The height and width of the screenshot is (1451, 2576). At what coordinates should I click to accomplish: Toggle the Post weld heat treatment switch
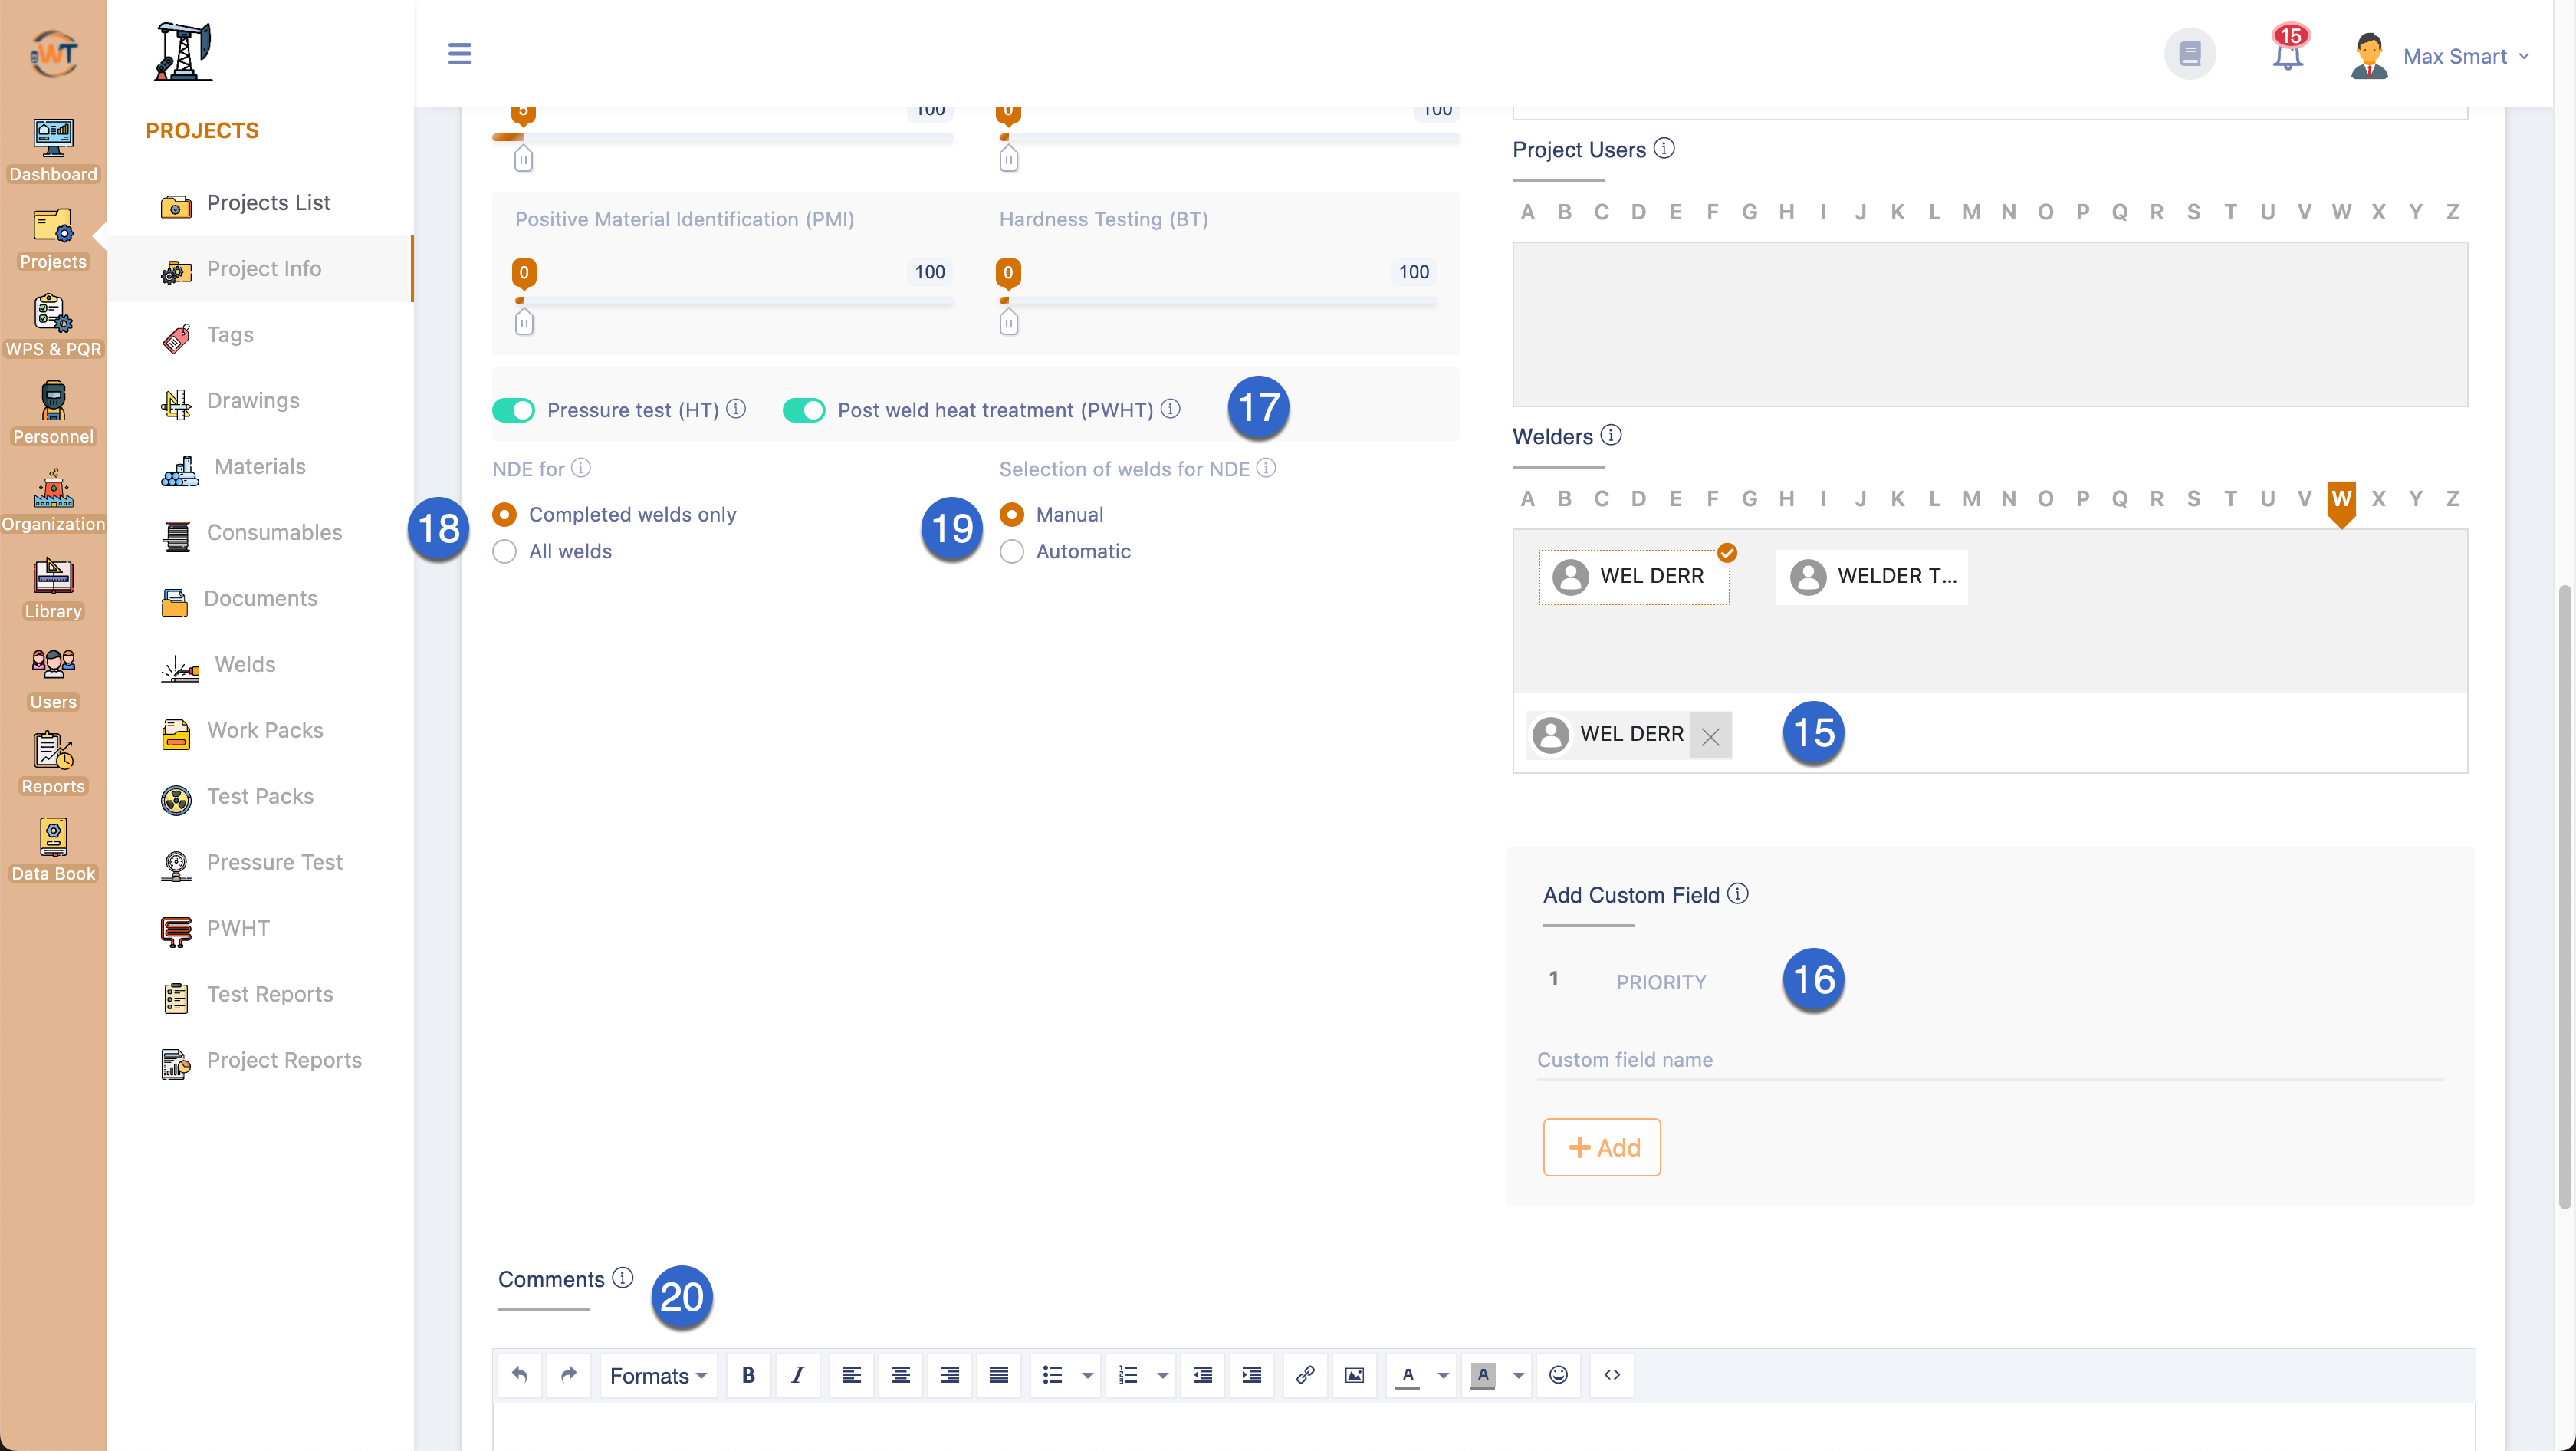[803, 410]
